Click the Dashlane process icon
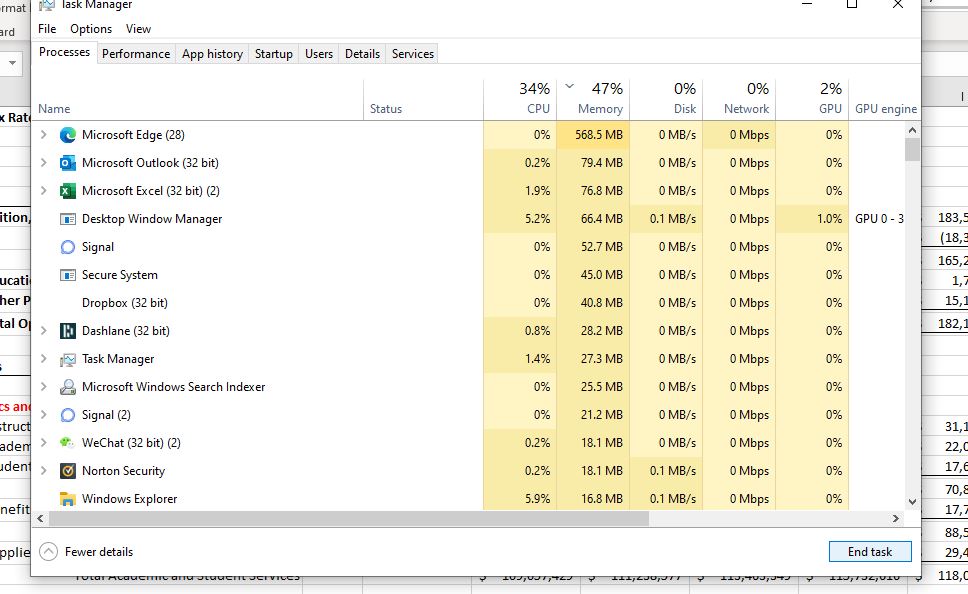 (x=68, y=331)
